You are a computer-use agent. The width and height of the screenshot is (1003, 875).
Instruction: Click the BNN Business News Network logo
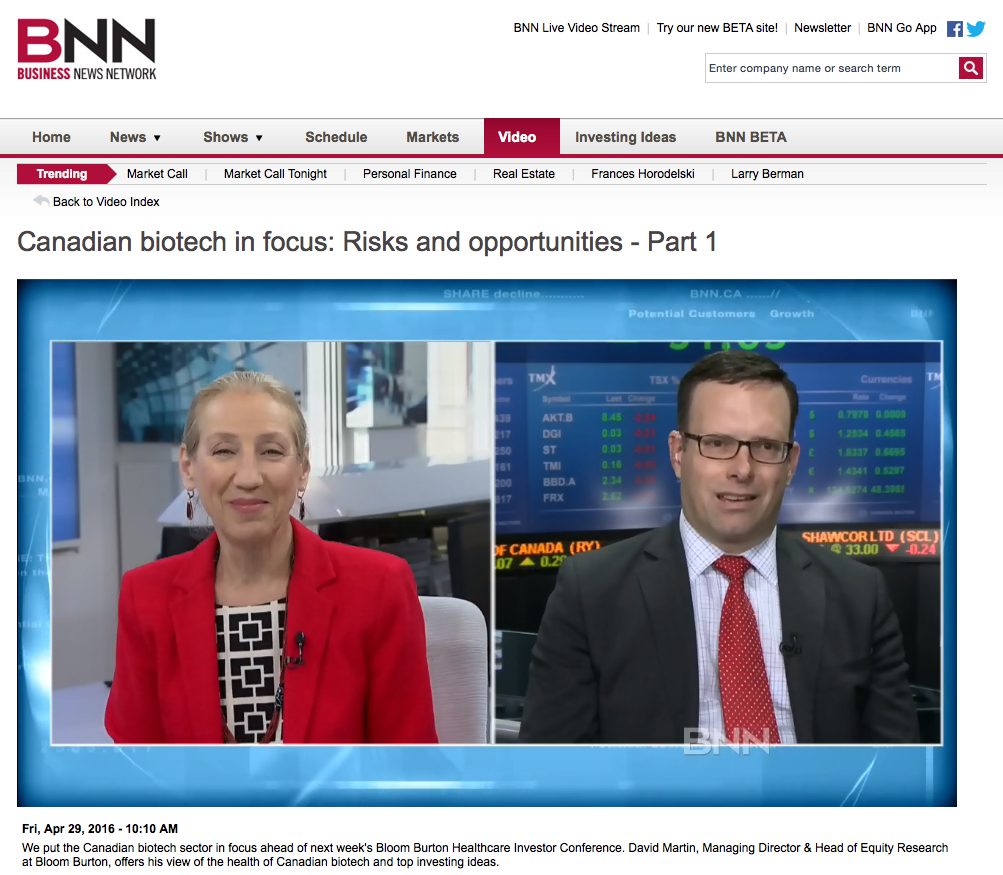(86, 49)
